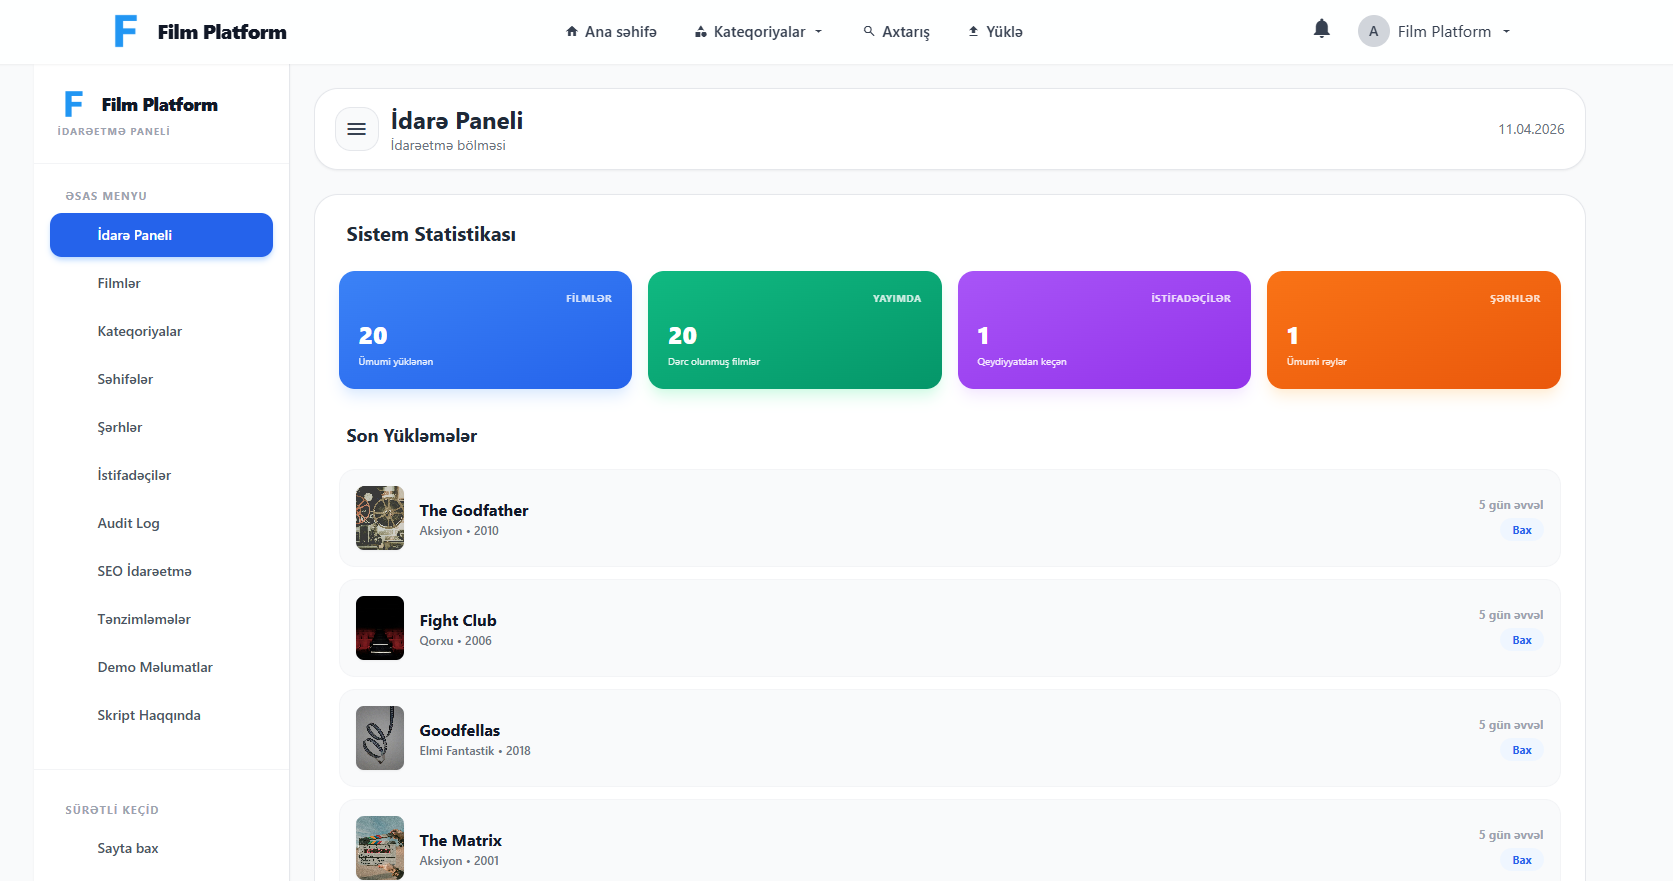This screenshot has width=1673, height=881.
Task: Toggle the sidebar hamburger menu button
Action: click(x=356, y=129)
